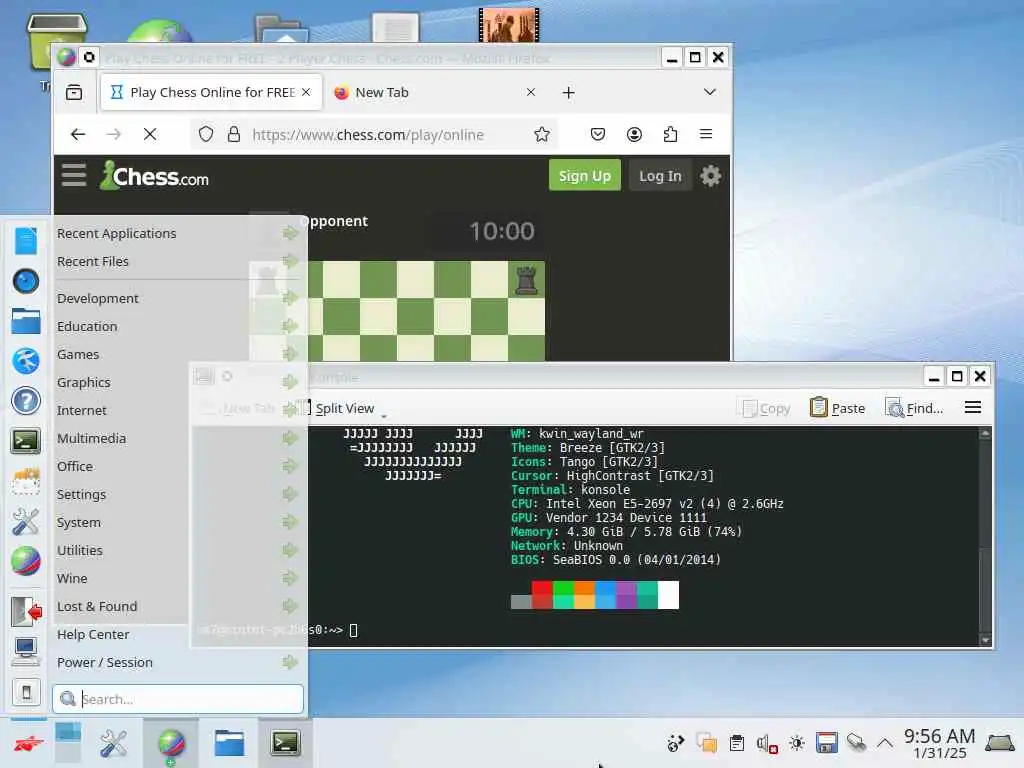Expand the Office category arrow

coord(290,466)
